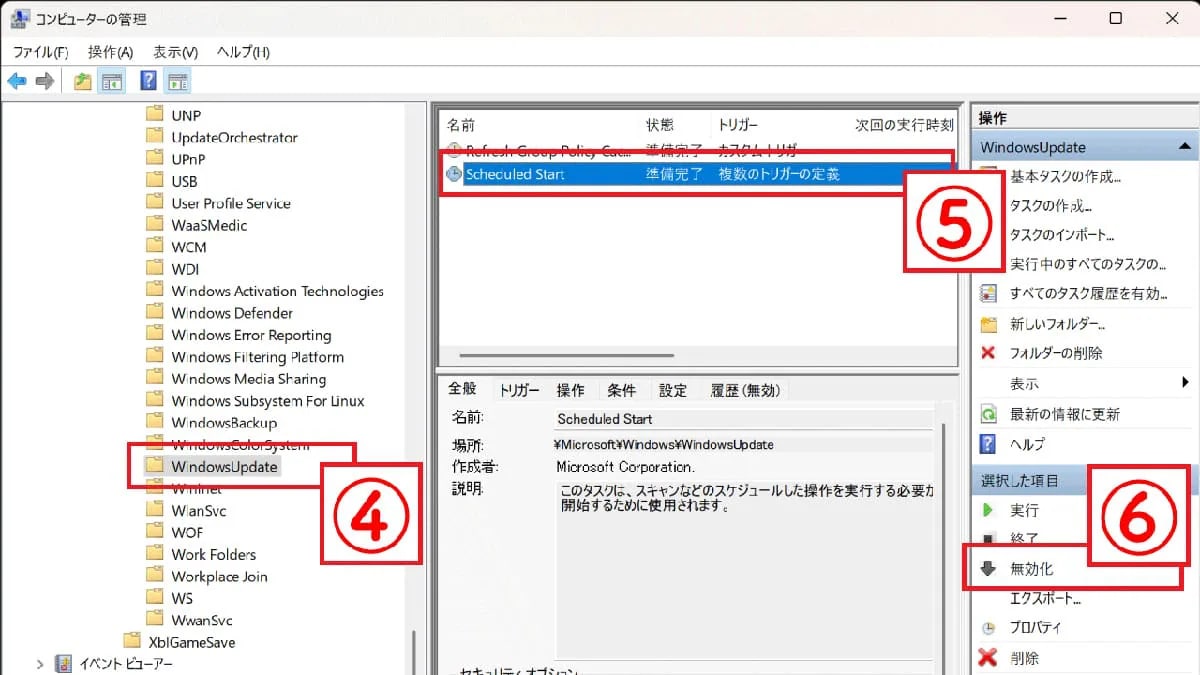Expand the 表示 submenu arrow

tap(1185, 383)
